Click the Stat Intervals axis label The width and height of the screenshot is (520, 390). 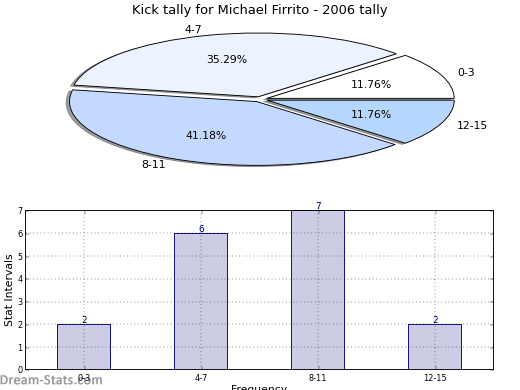point(8,290)
